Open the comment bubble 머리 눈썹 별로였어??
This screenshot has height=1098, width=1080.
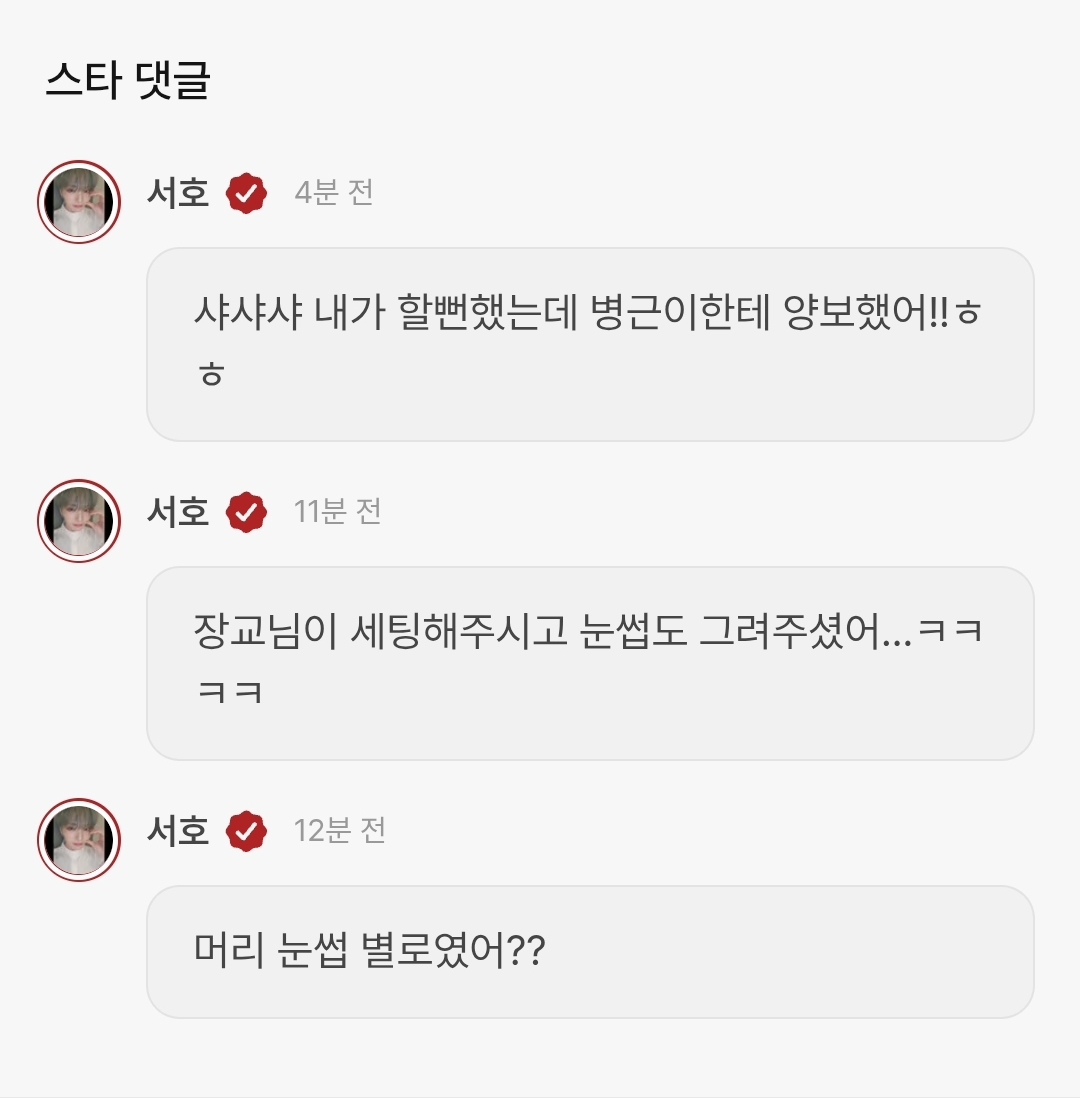[590, 952]
